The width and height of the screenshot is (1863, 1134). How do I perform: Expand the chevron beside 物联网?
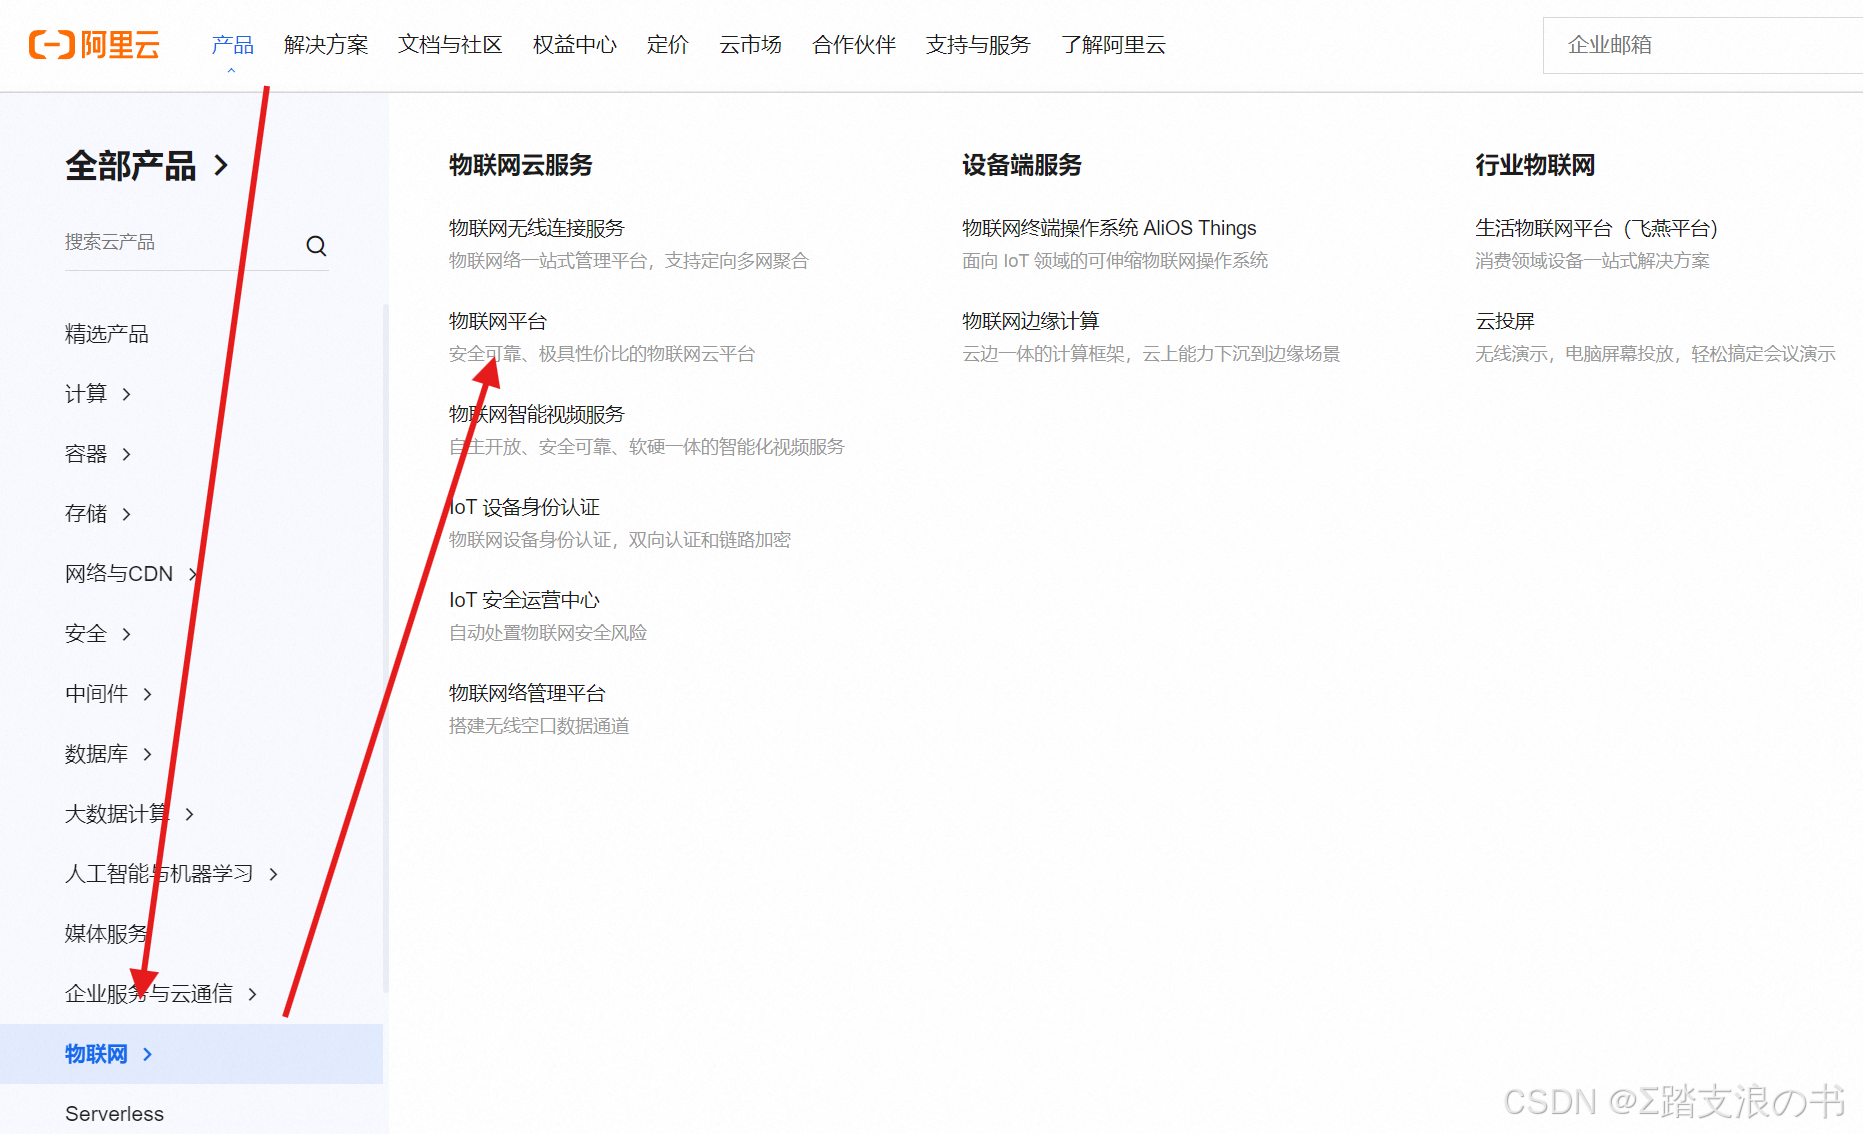148,1054
